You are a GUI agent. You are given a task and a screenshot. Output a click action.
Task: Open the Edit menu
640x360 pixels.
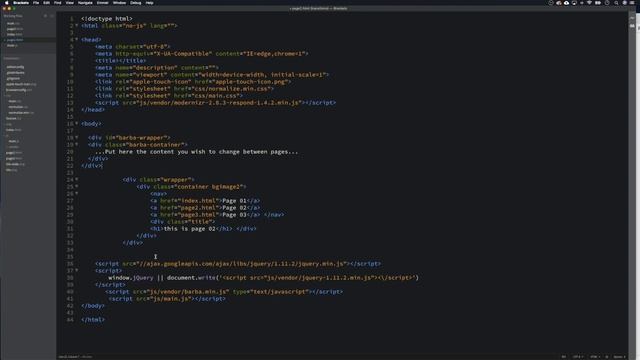47,2
